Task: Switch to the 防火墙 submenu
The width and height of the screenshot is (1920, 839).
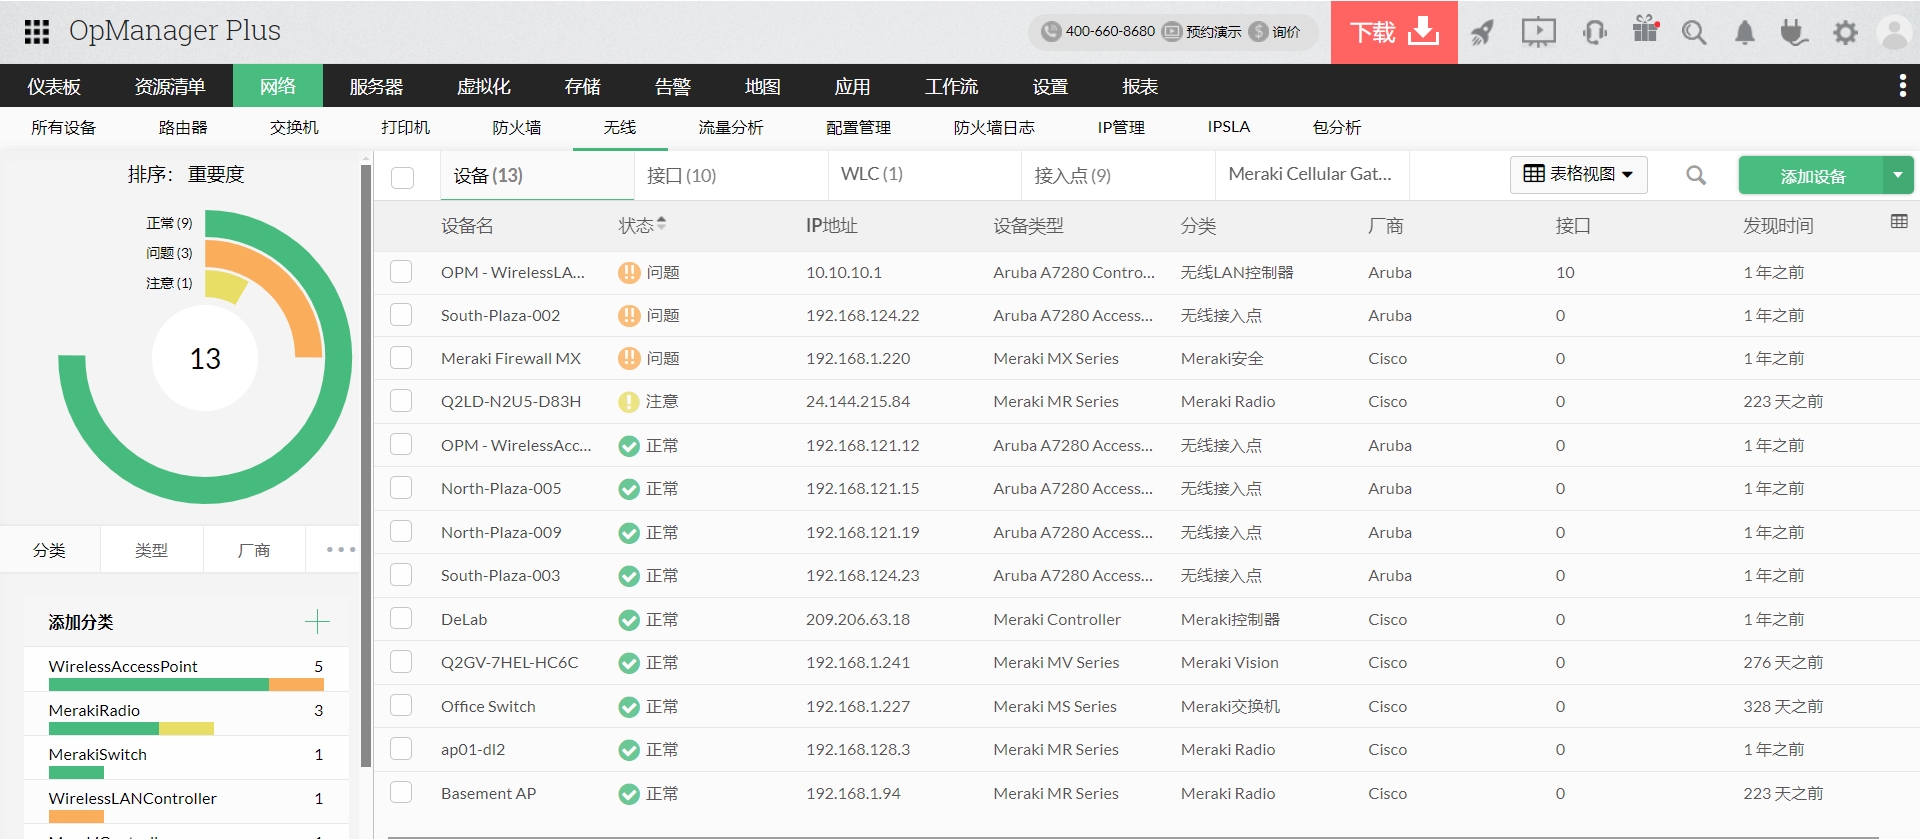Action: coord(517,127)
